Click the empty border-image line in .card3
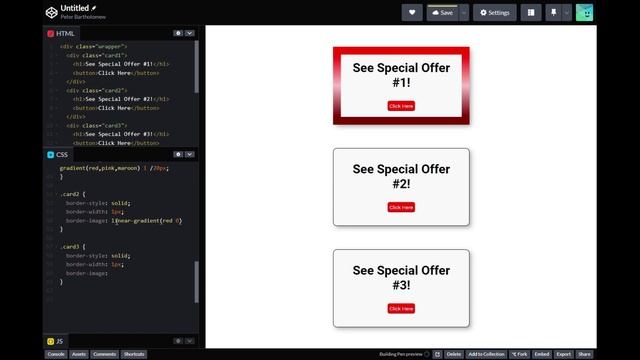This screenshot has height=360, width=640. 87,273
